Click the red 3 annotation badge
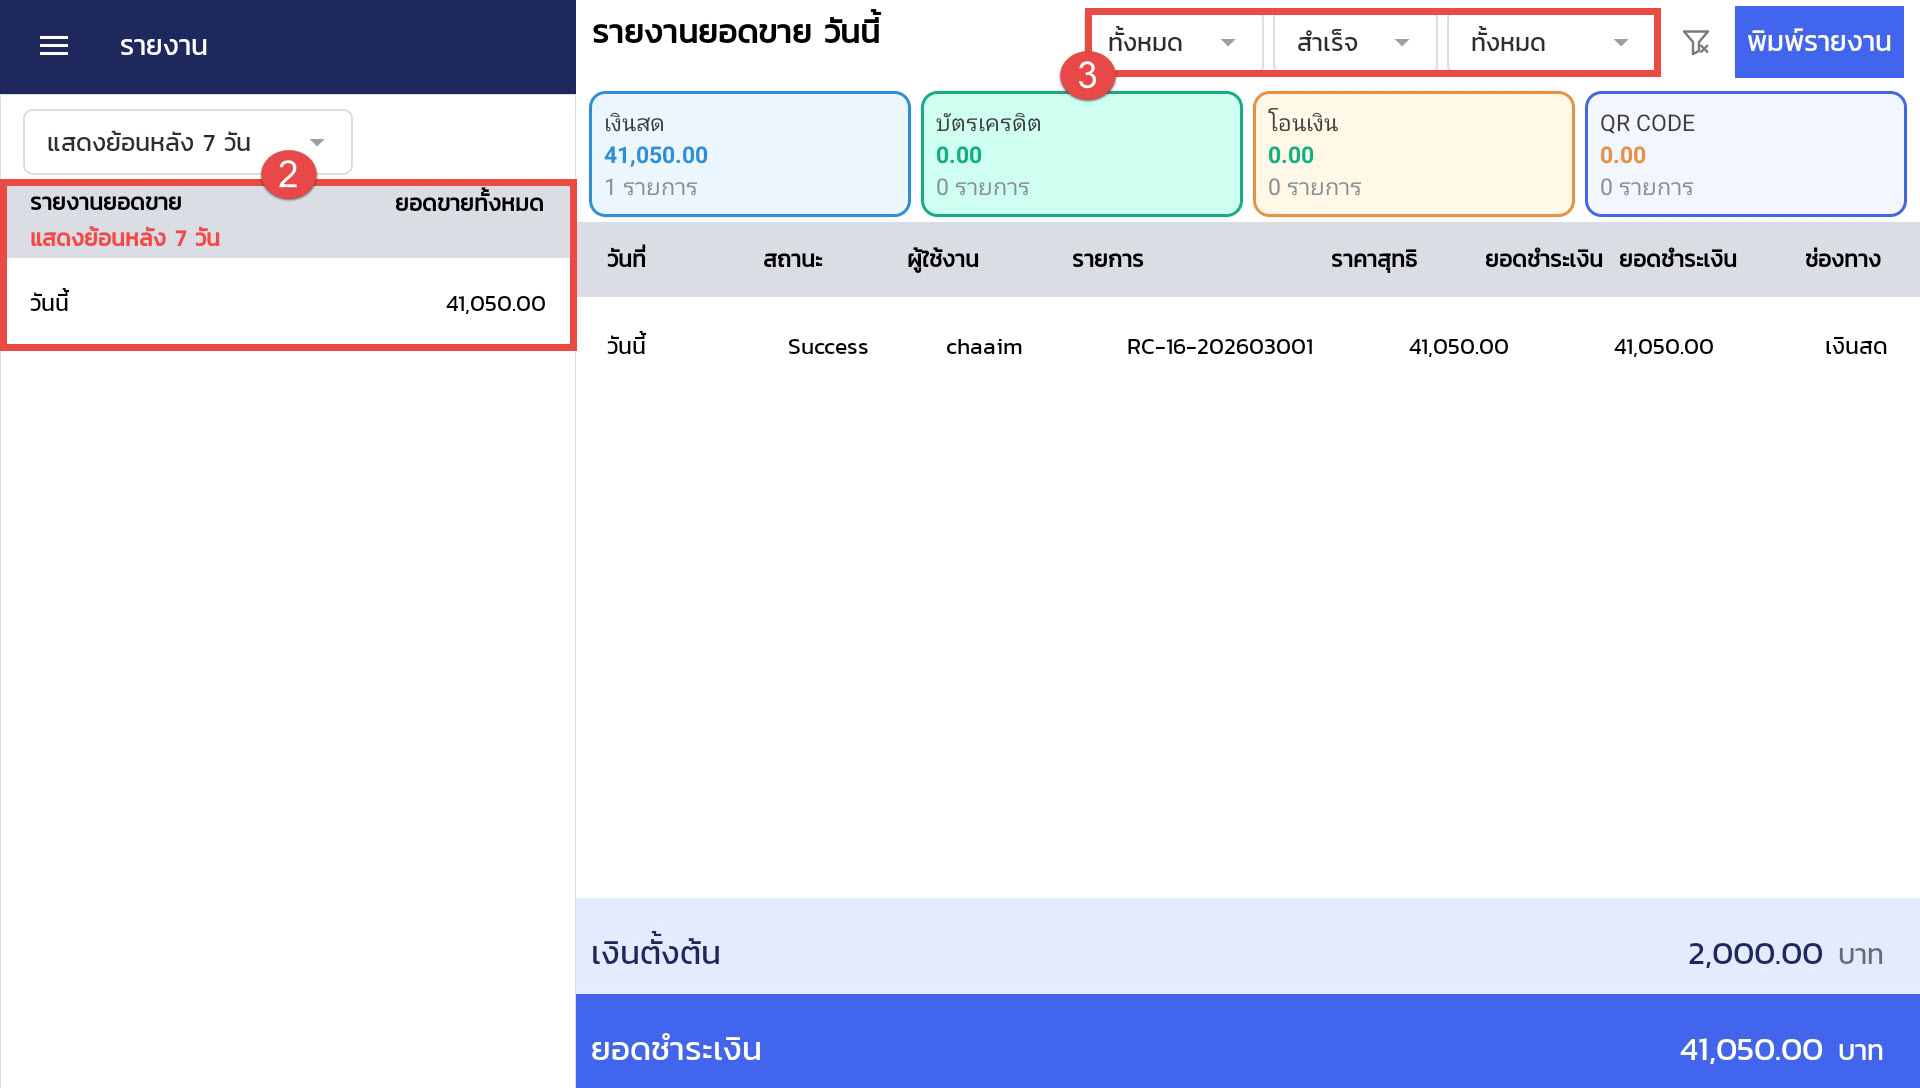Image resolution: width=1920 pixels, height=1088 pixels. (1087, 75)
